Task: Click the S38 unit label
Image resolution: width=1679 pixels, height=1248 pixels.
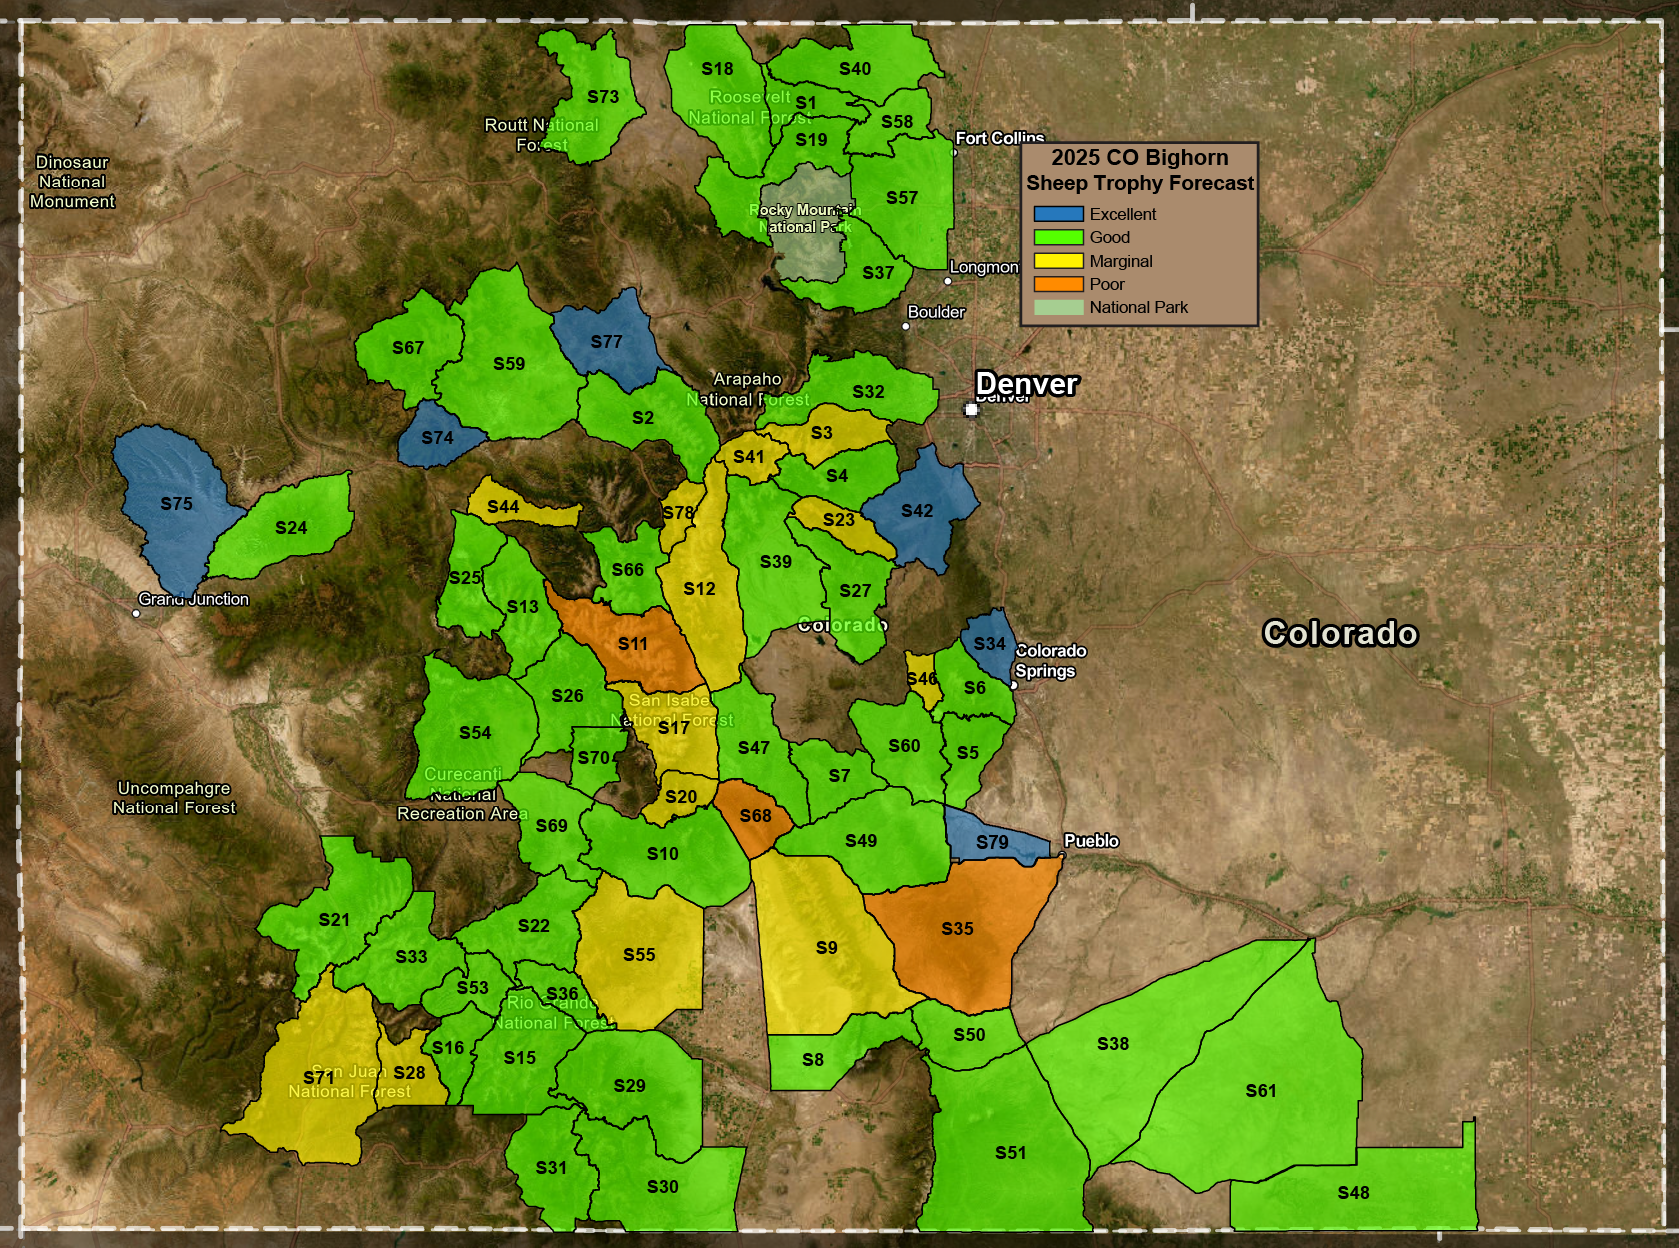Action: coord(1112,1044)
